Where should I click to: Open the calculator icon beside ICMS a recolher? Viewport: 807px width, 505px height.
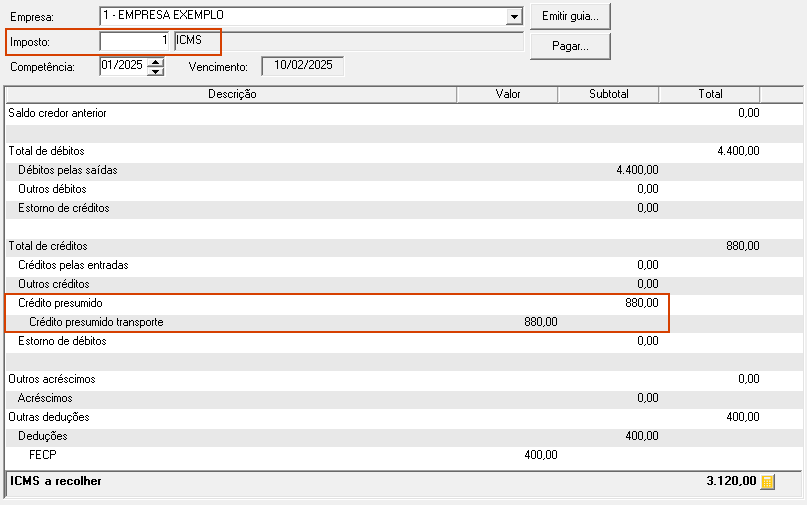click(x=767, y=482)
